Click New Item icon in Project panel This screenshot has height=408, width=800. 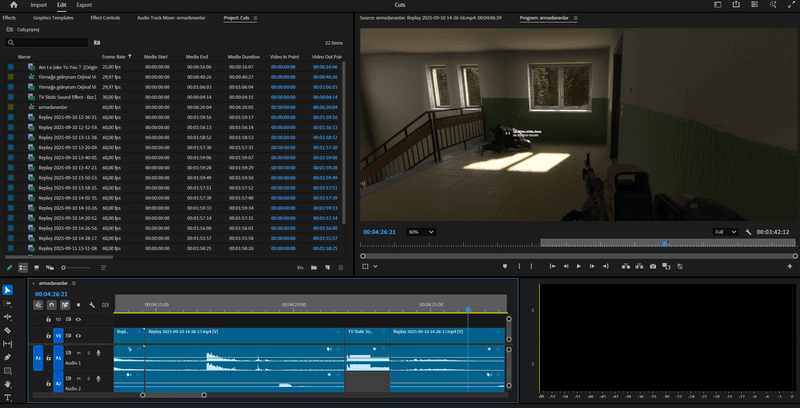tap(327, 267)
